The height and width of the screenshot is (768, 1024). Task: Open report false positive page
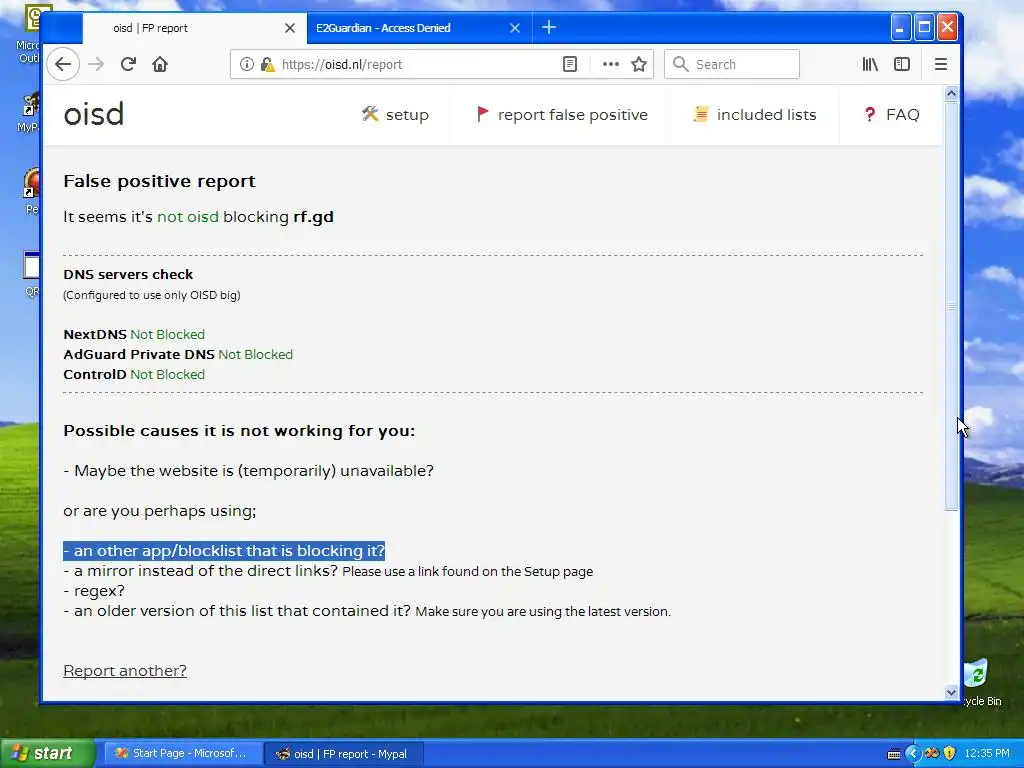pos(562,115)
